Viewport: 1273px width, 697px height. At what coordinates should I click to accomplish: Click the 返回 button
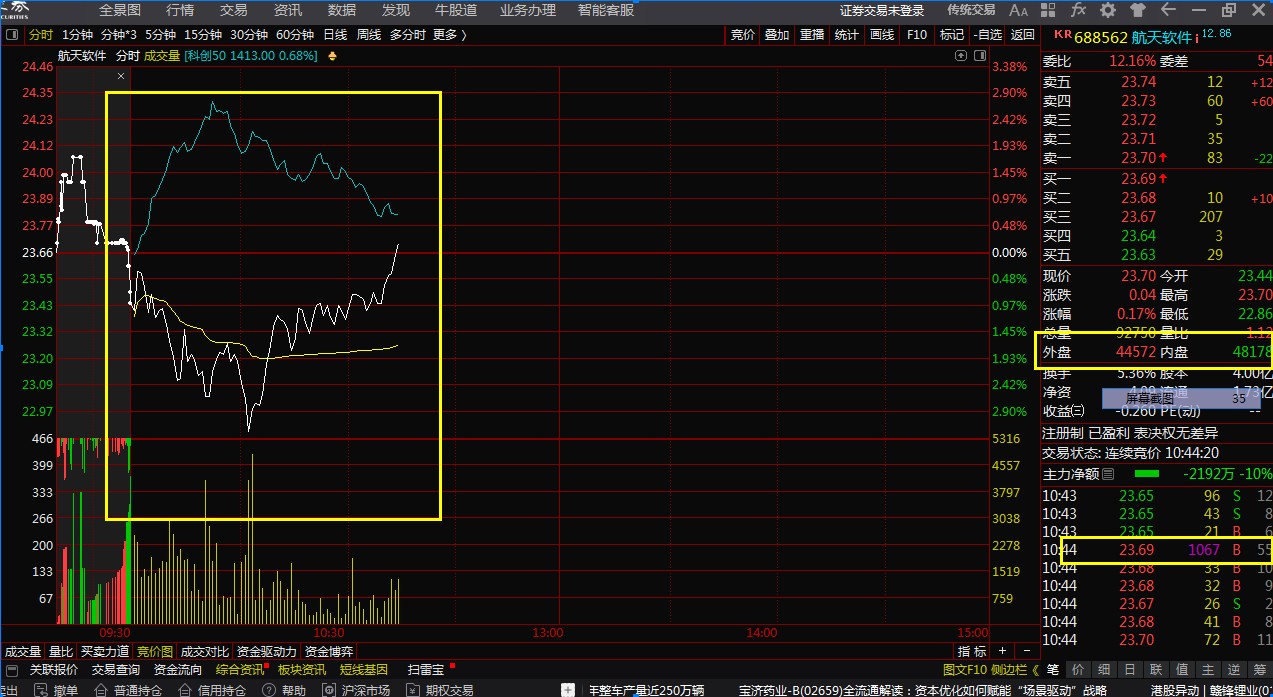tap(1023, 35)
